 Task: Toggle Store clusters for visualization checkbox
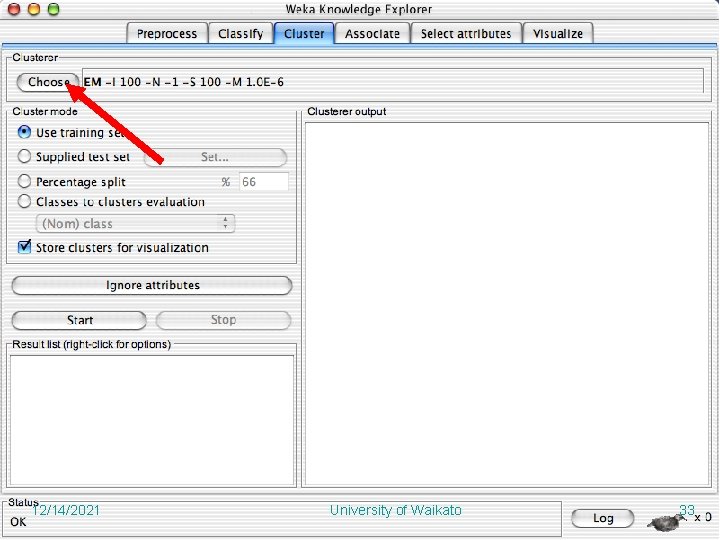[x=24, y=247]
